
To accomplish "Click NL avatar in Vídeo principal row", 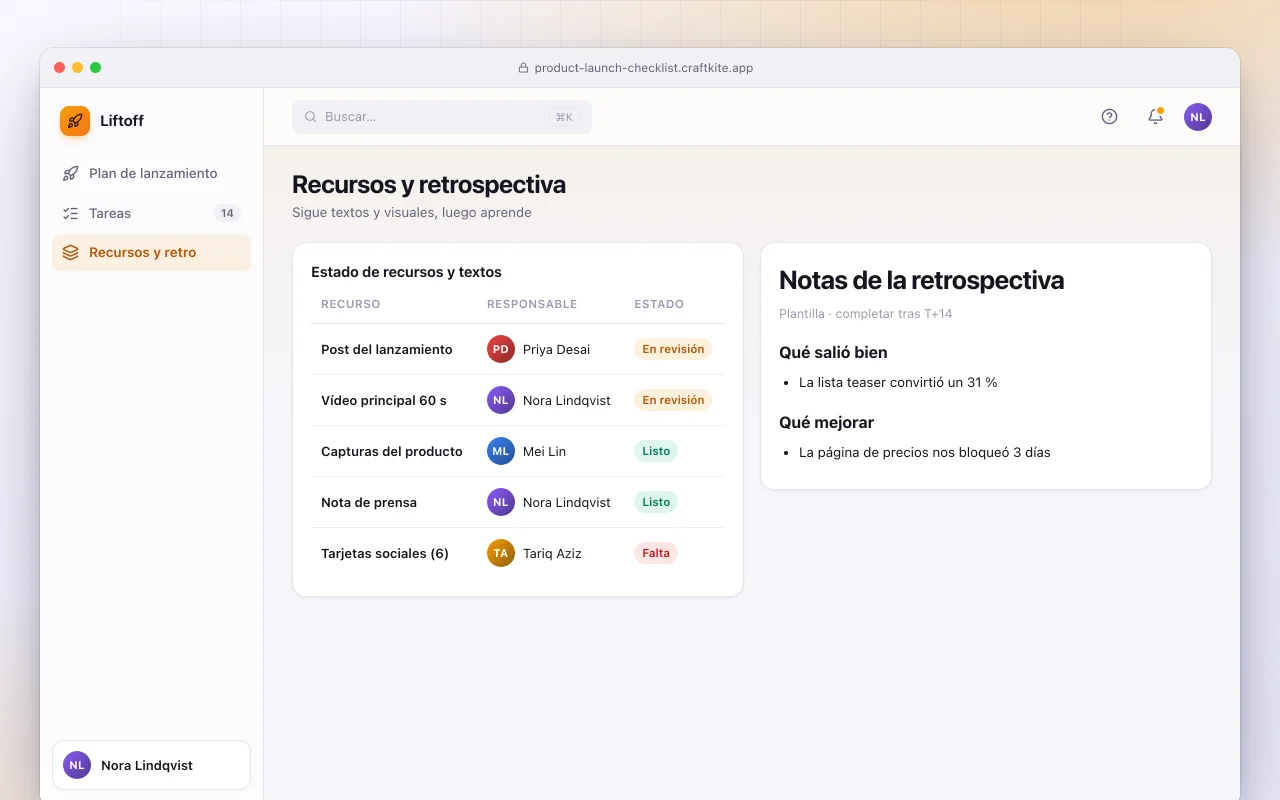I will click(x=501, y=400).
